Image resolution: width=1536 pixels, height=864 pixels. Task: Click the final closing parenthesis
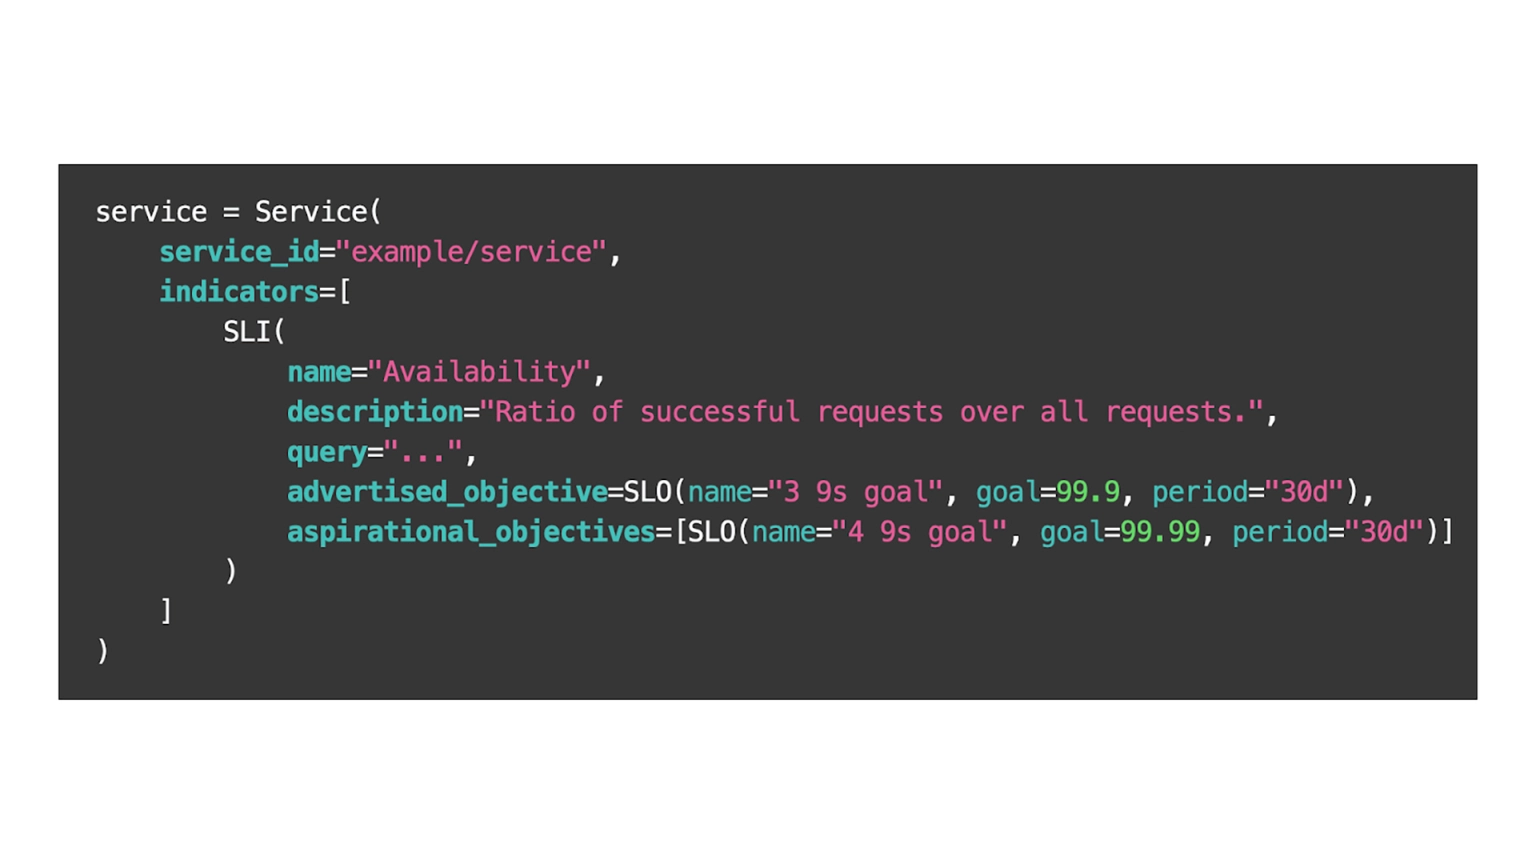(x=102, y=651)
